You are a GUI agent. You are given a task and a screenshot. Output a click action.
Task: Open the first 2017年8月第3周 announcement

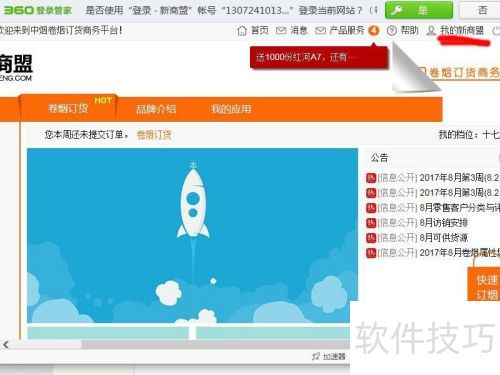(x=459, y=178)
